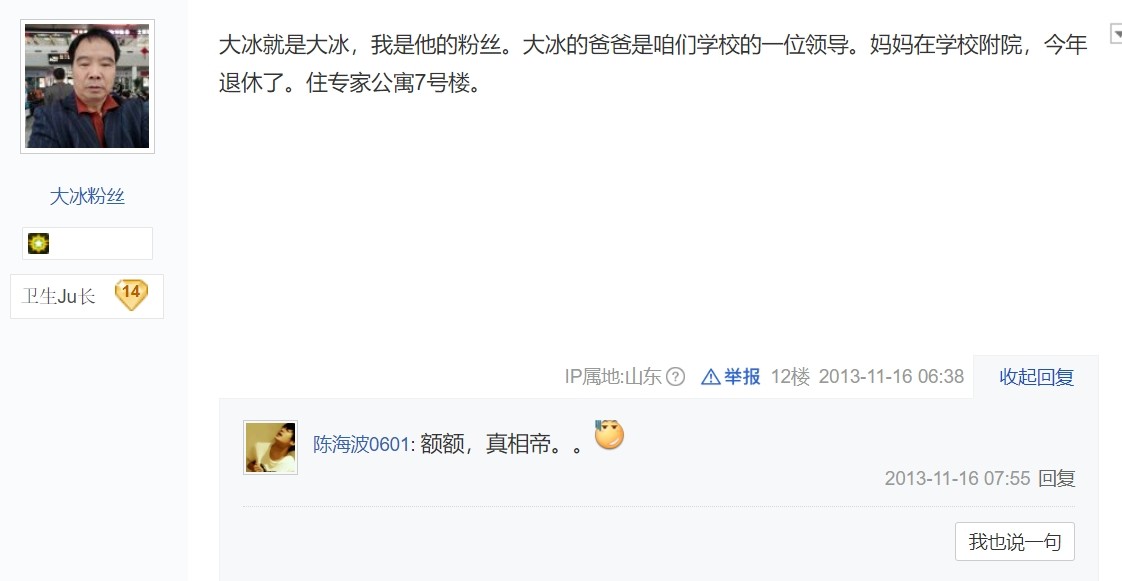Click the reply timestamp 2013-11-16 07:55
1122x581 pixels.
pyautogui.click(x=957, y=478)
